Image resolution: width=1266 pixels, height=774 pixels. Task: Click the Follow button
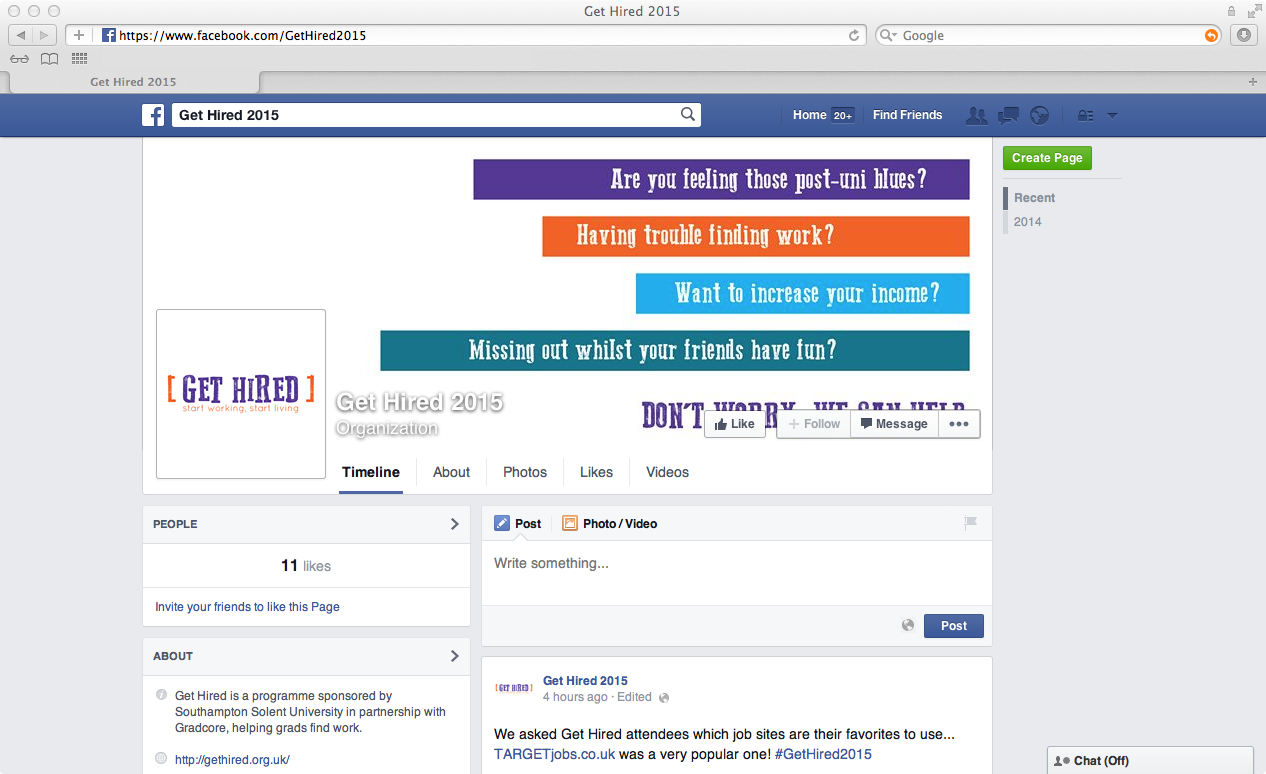pyautogui.click(x=813, y=424)
